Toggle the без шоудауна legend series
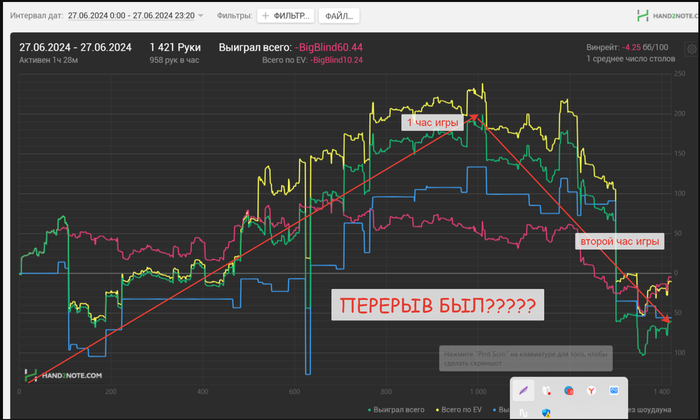 [650, 409]
